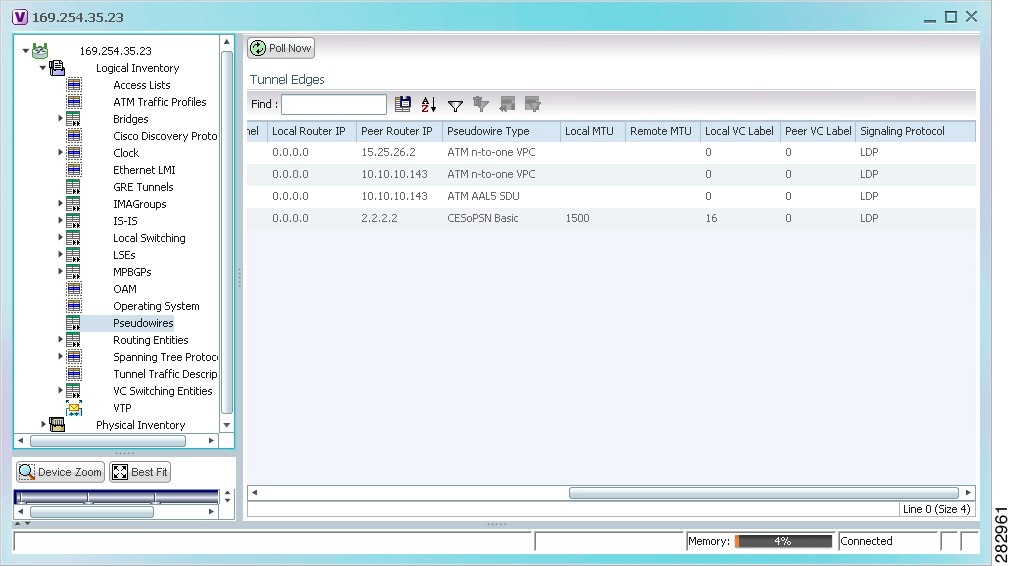The image size is (1012, 566).
Task: Click the OAM tree icon
Action: click(74, 288)
